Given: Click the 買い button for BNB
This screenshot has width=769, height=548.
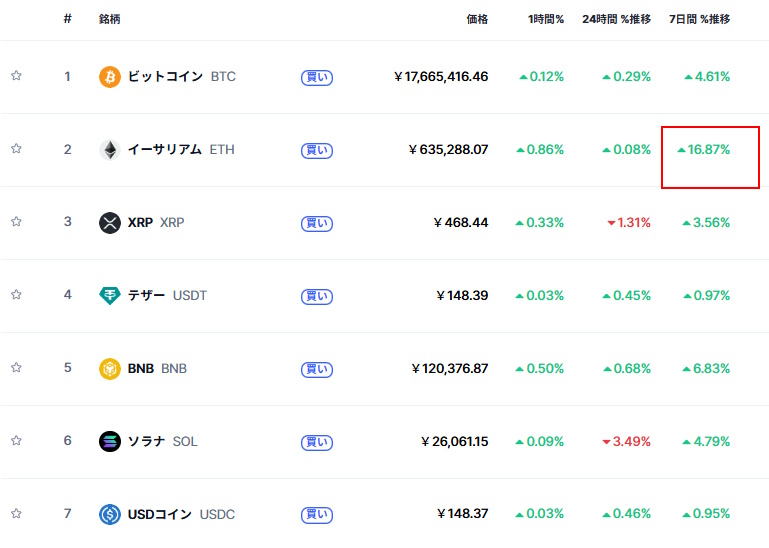Looking at the screenshot, I should click(x=317, y=369).
